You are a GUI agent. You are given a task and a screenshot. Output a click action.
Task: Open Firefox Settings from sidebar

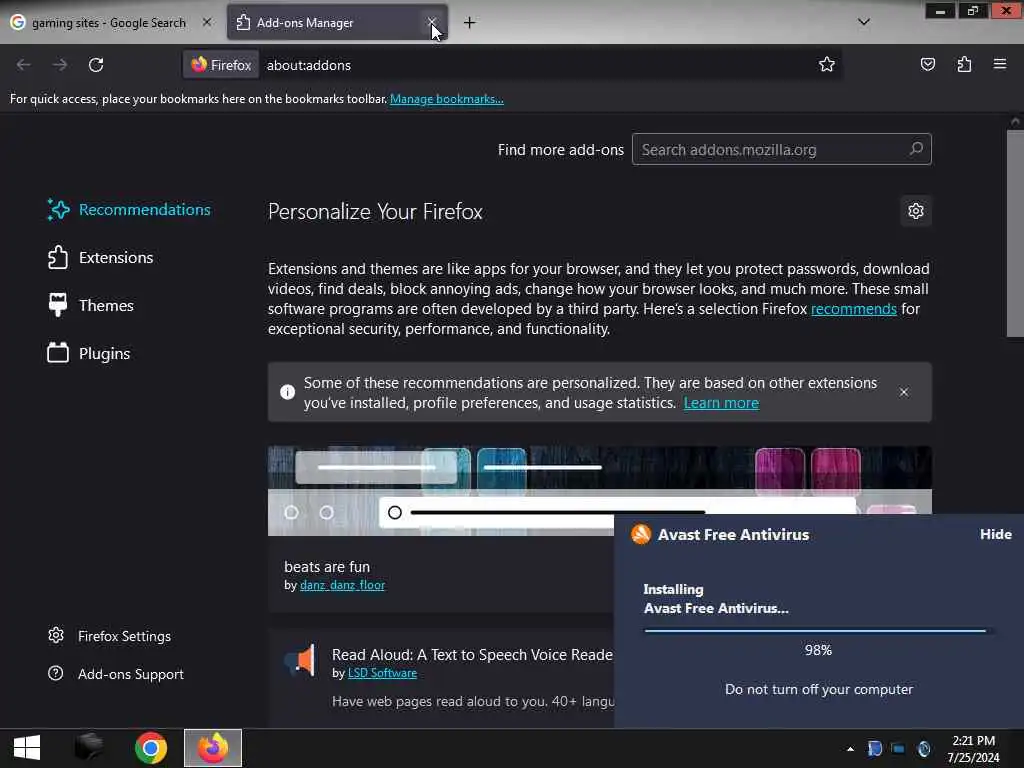[110, 636]
